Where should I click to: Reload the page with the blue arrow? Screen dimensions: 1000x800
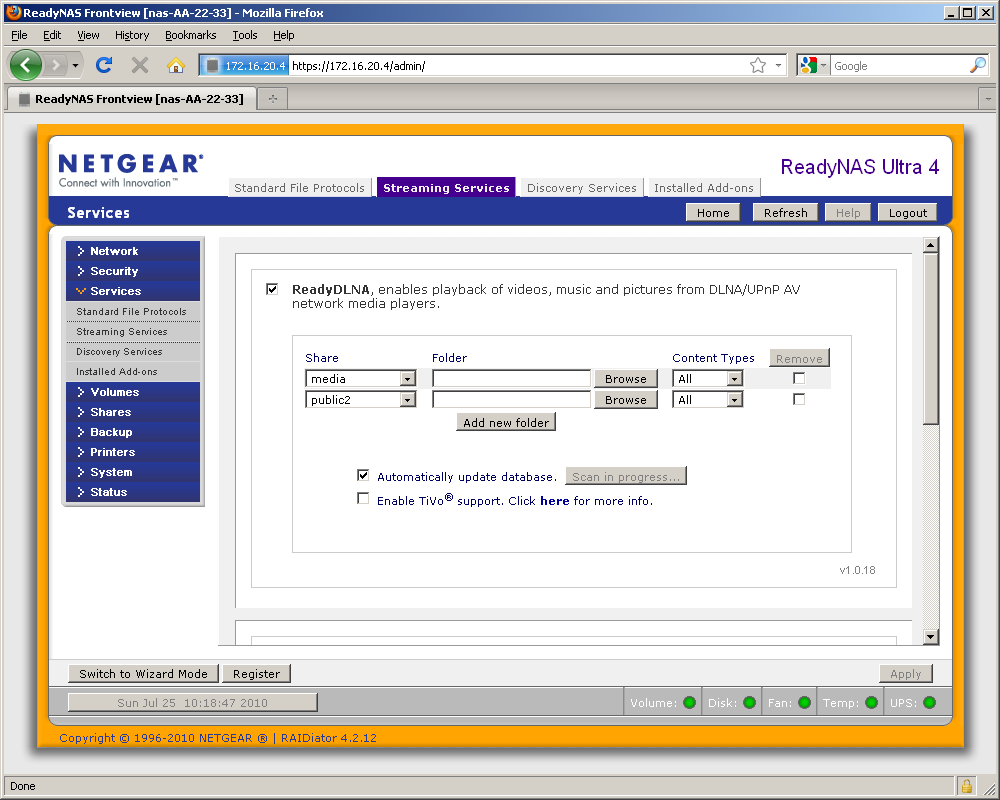coord(104,65)
